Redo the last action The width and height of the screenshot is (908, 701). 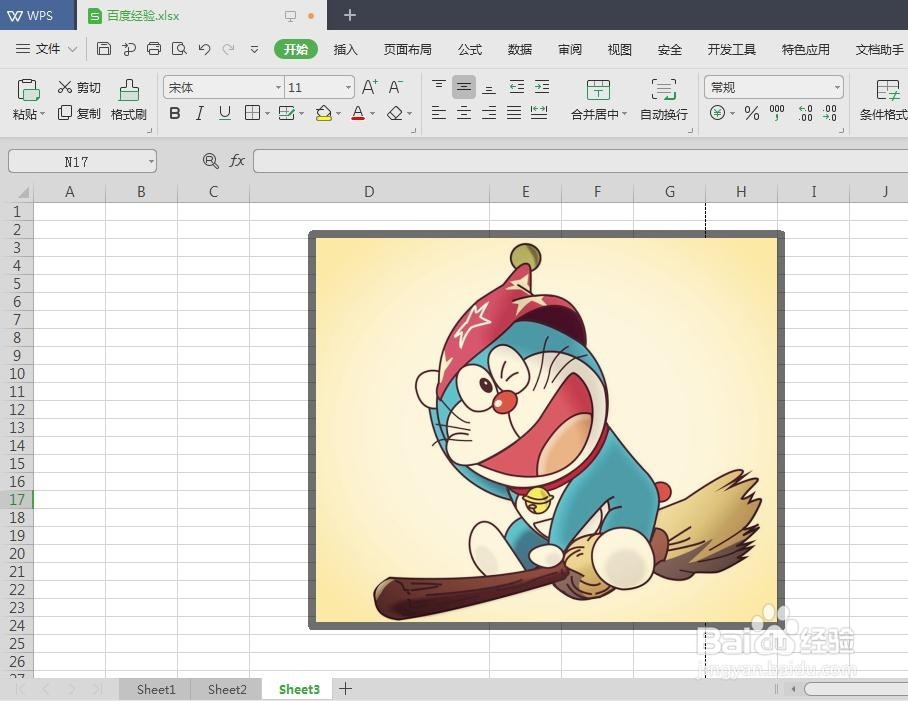[229, 49]
